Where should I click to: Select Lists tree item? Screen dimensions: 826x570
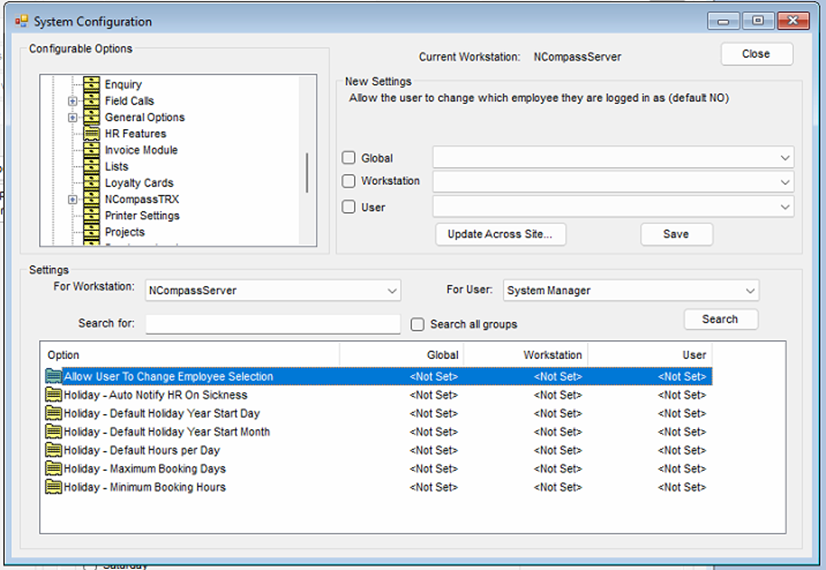[x=116, y=166]
